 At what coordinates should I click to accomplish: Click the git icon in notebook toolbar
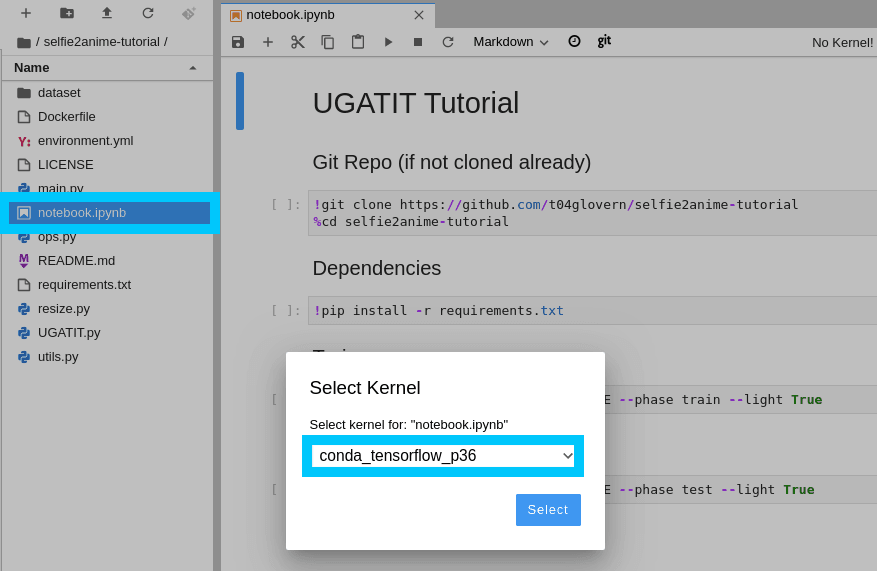click(x=604, y=41)
